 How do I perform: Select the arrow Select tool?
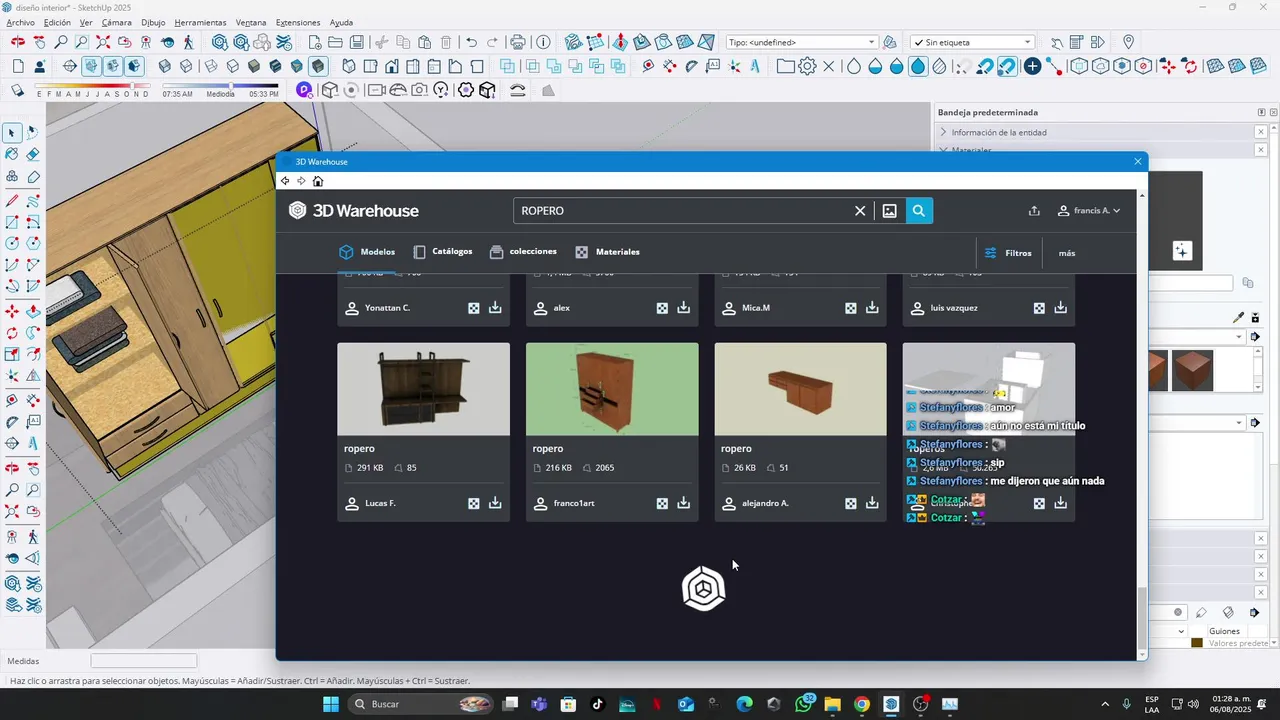click(12, 133)
